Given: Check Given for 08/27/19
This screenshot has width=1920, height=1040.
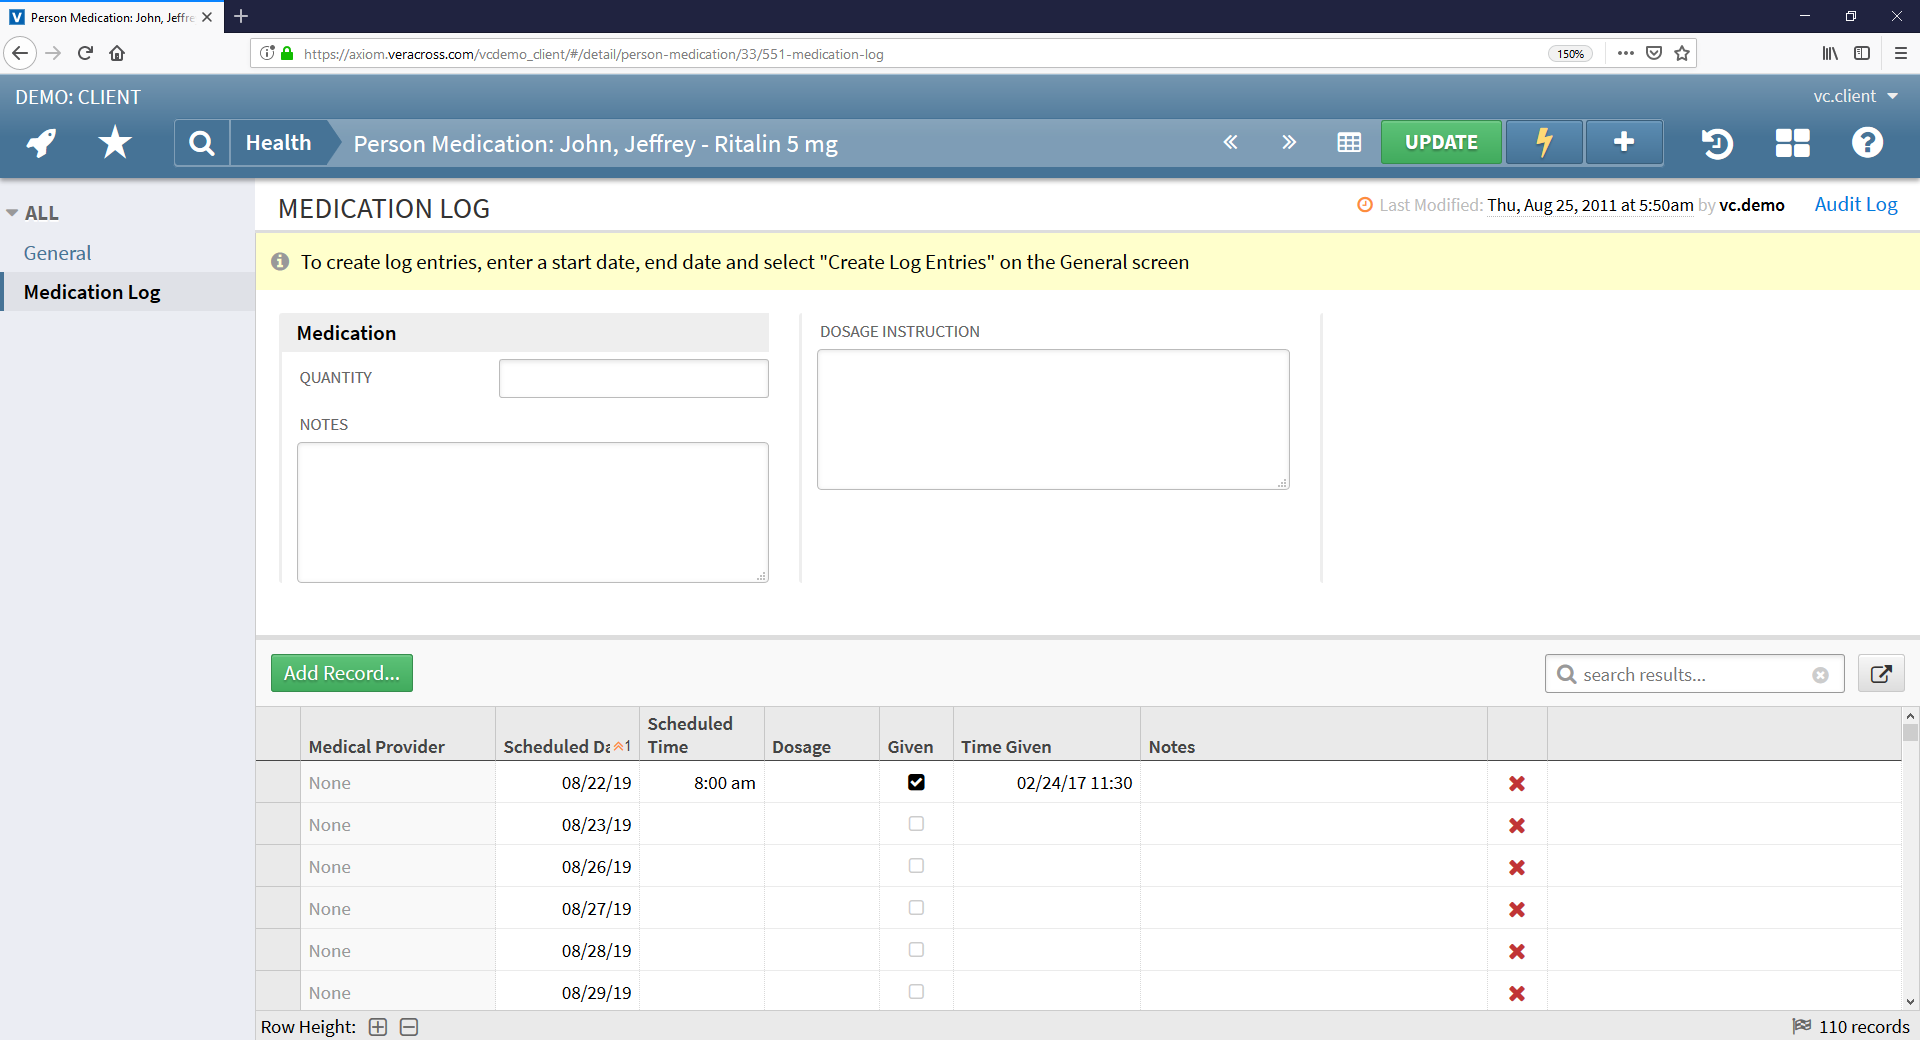Looking at the screenshot, I should (916, 908).
